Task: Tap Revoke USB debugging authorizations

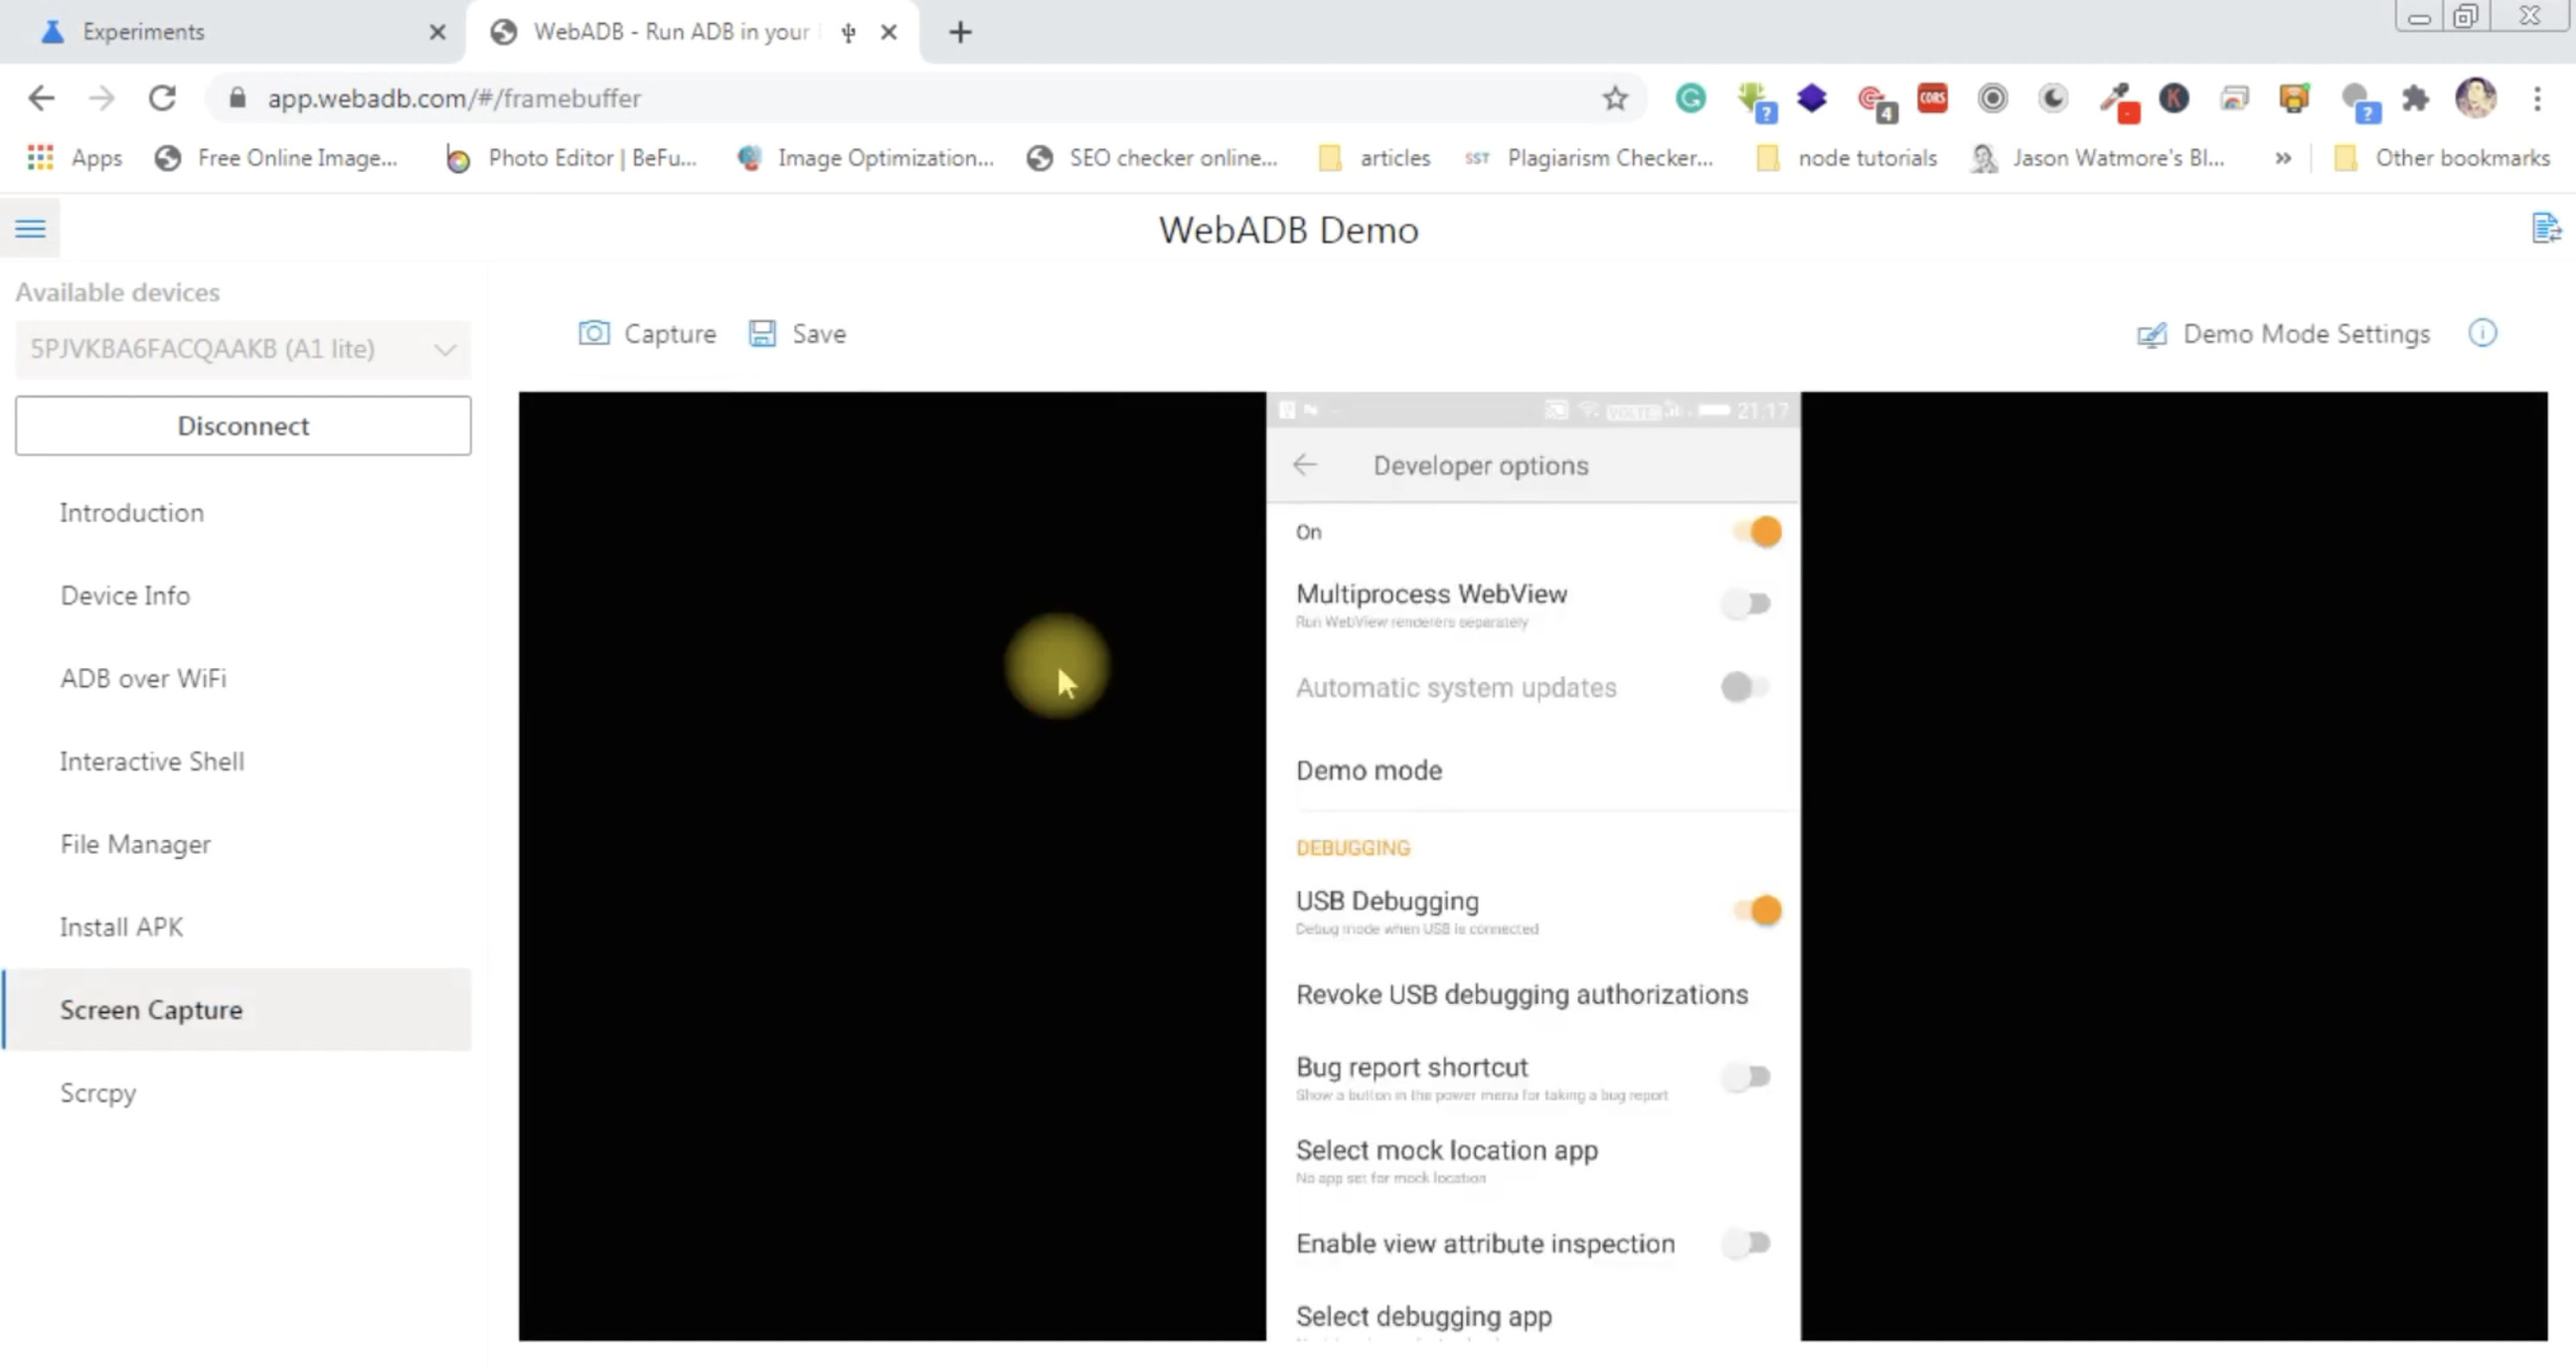Action: (x=1522, y=995)
